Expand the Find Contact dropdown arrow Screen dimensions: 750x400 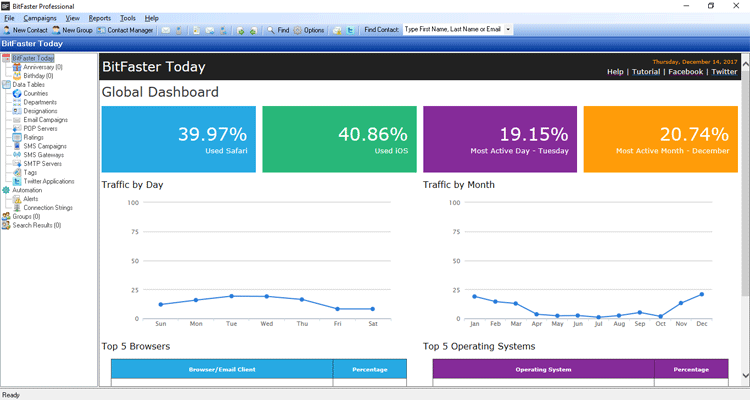[508, 29]
